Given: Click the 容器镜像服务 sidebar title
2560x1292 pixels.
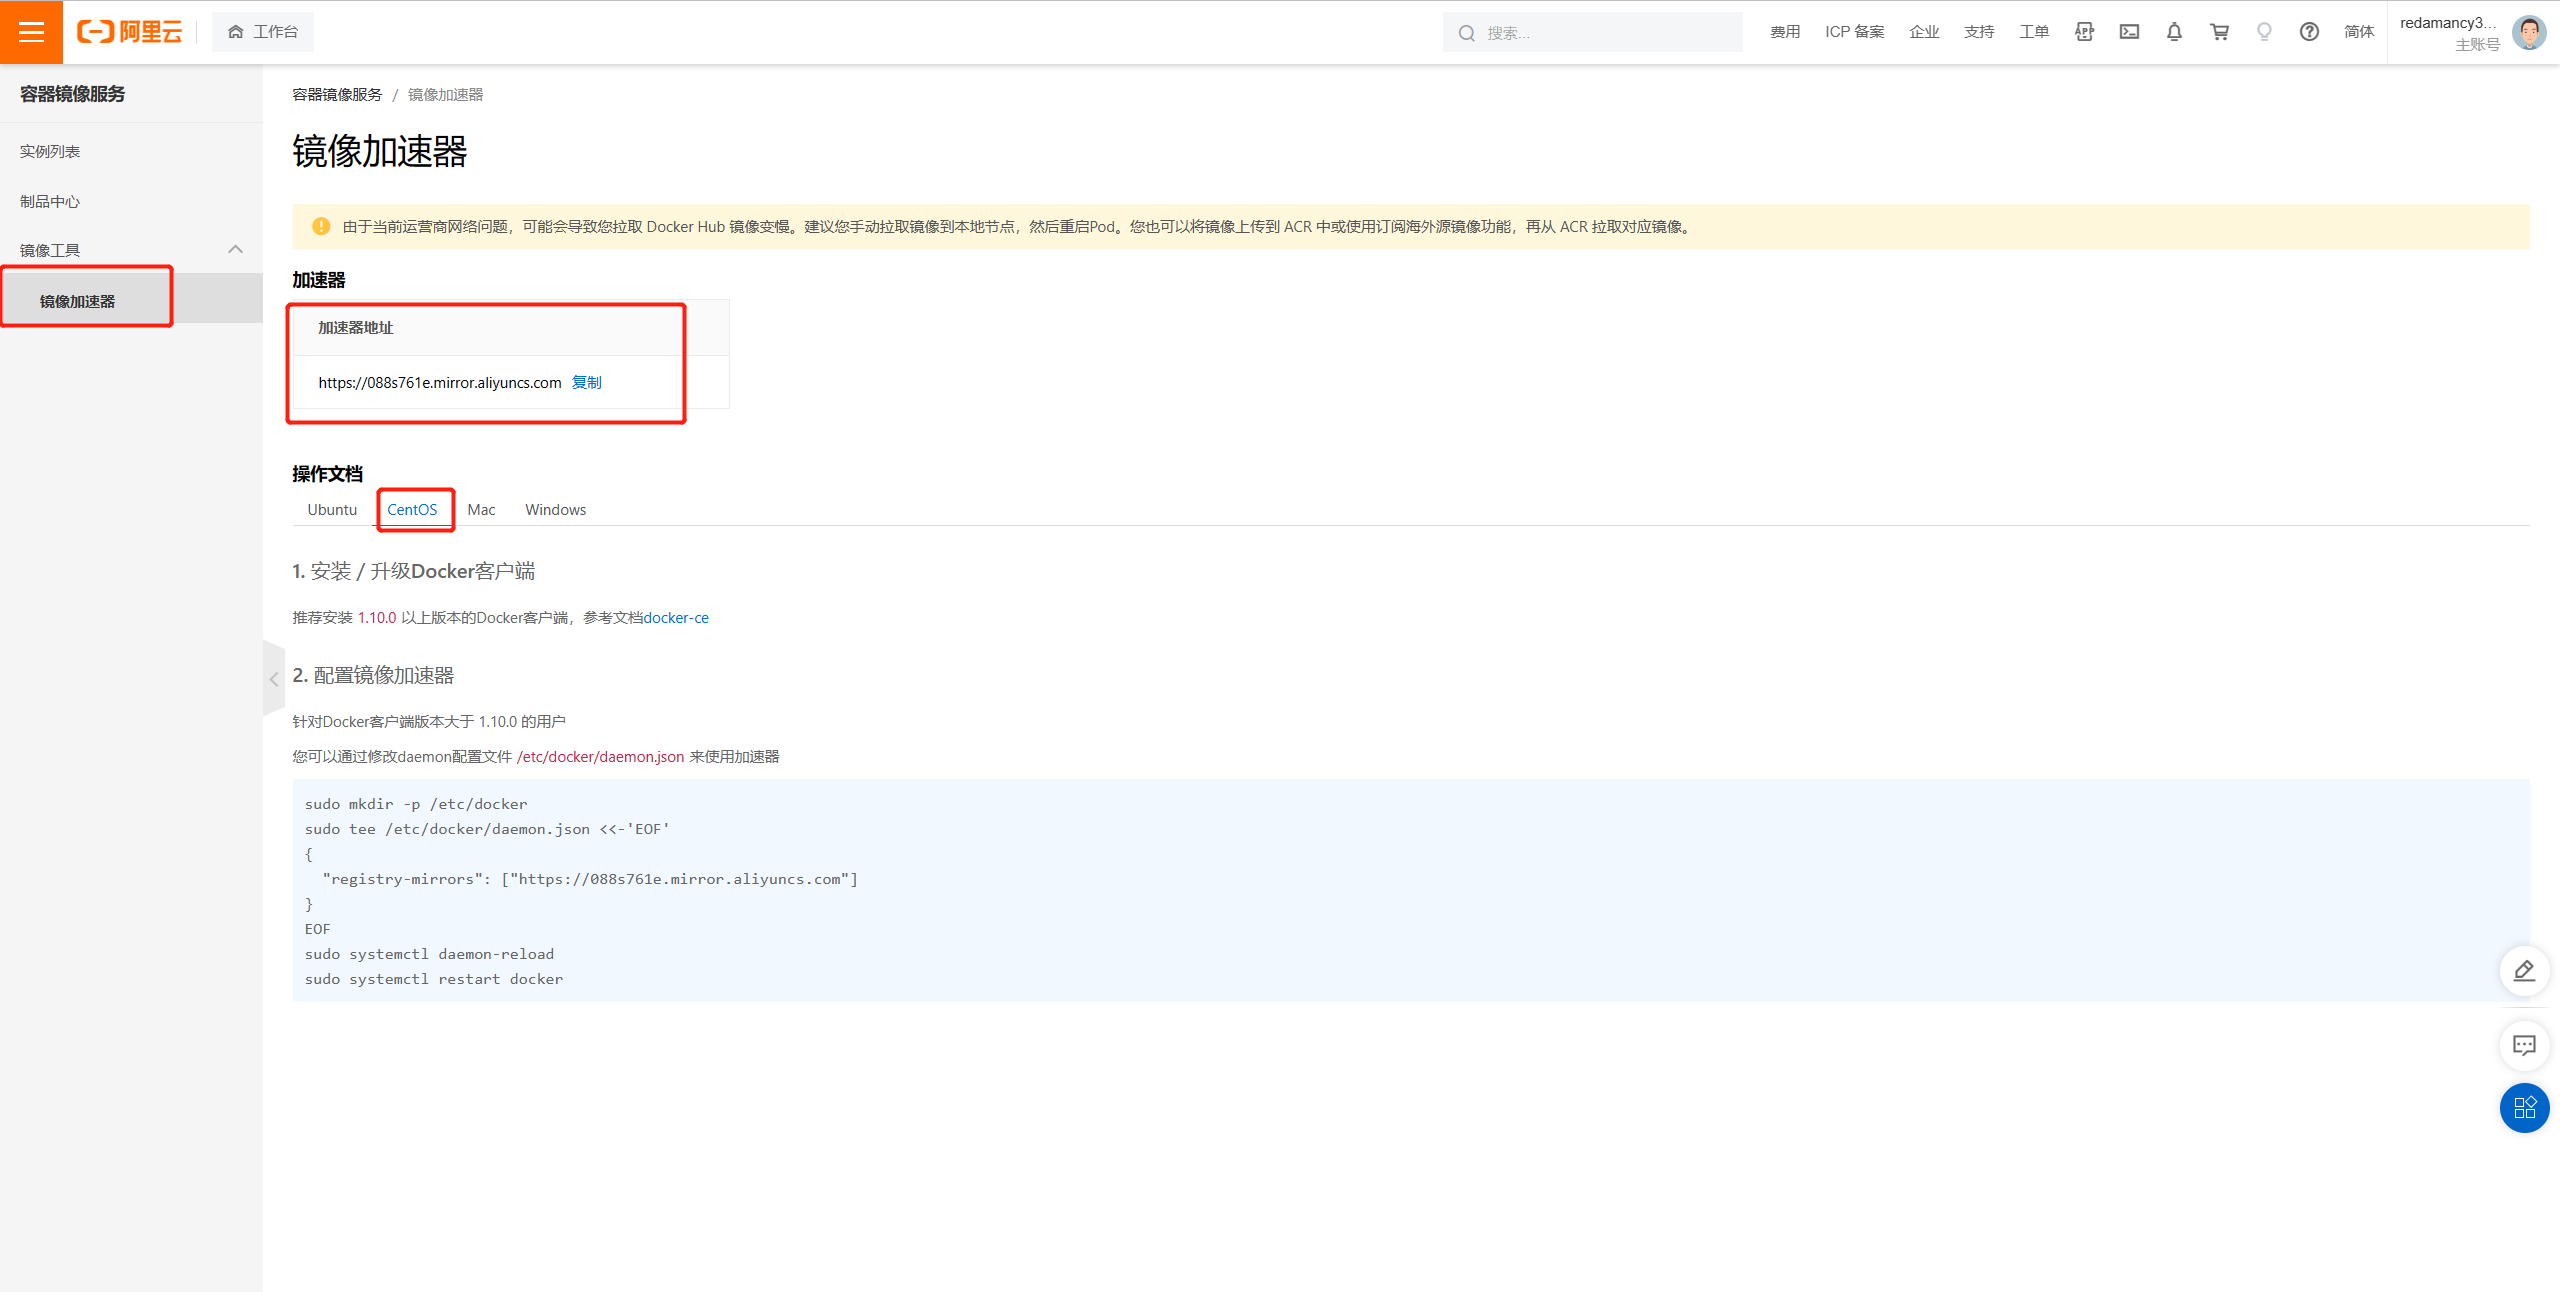Looking at the screenshot, I should (73, 94).
